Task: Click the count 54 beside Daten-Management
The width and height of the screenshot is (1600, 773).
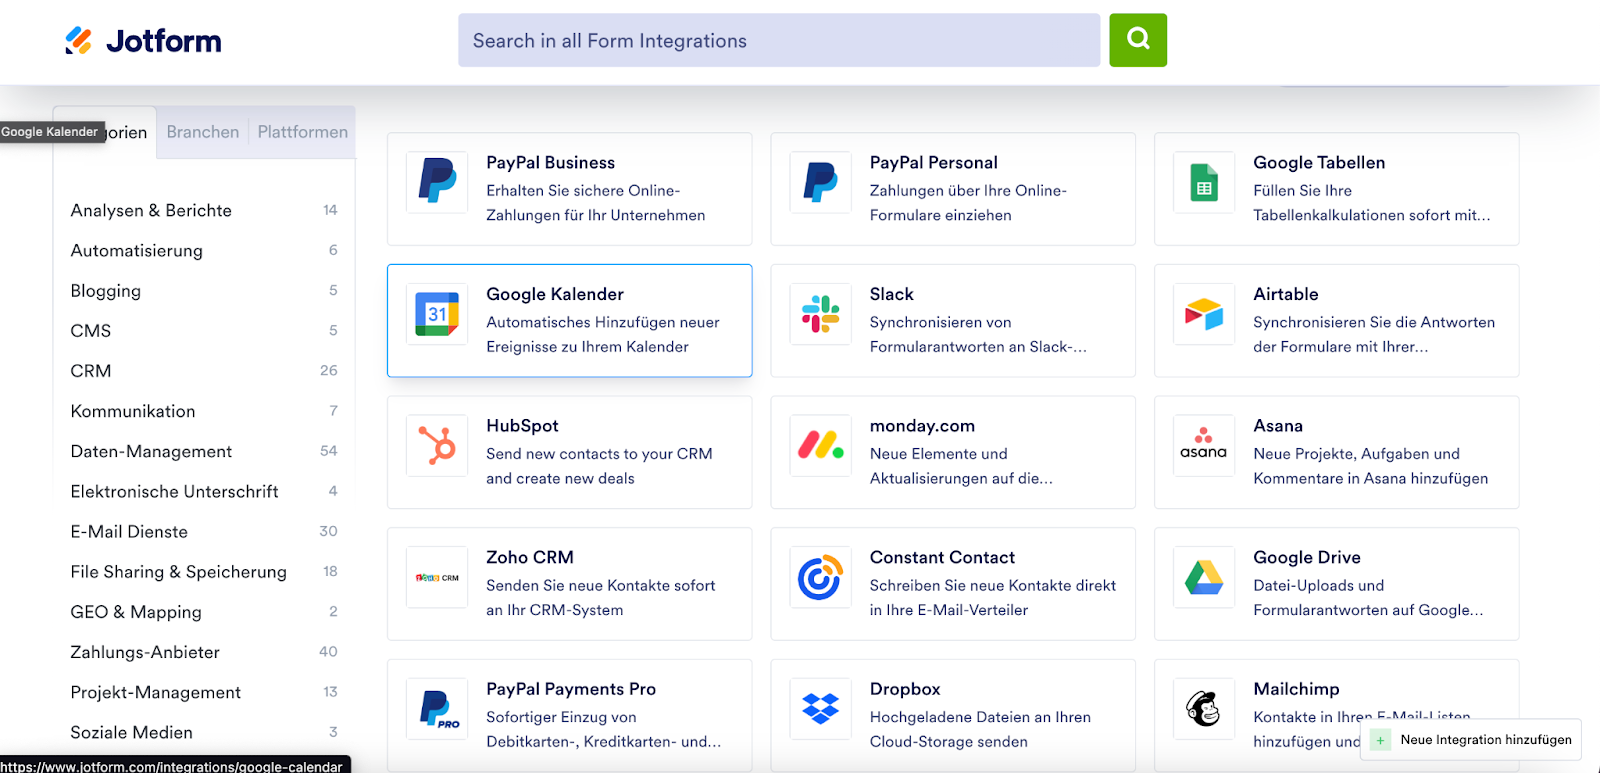Action: pos(328,451)
